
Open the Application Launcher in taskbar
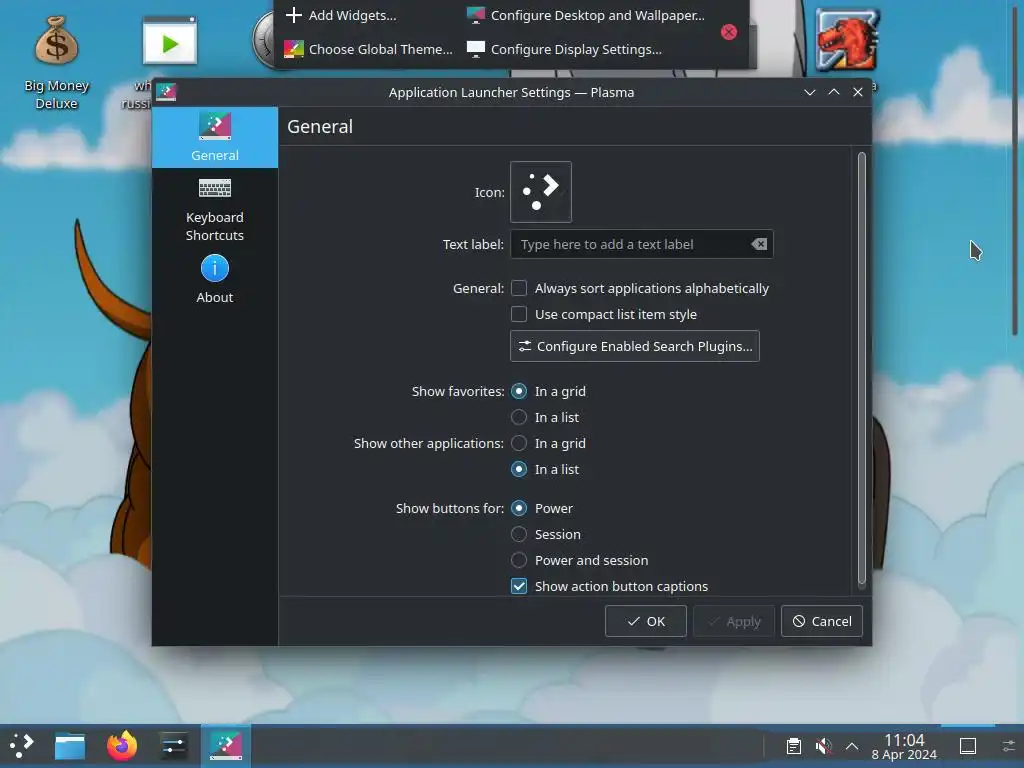coord(21,746)
